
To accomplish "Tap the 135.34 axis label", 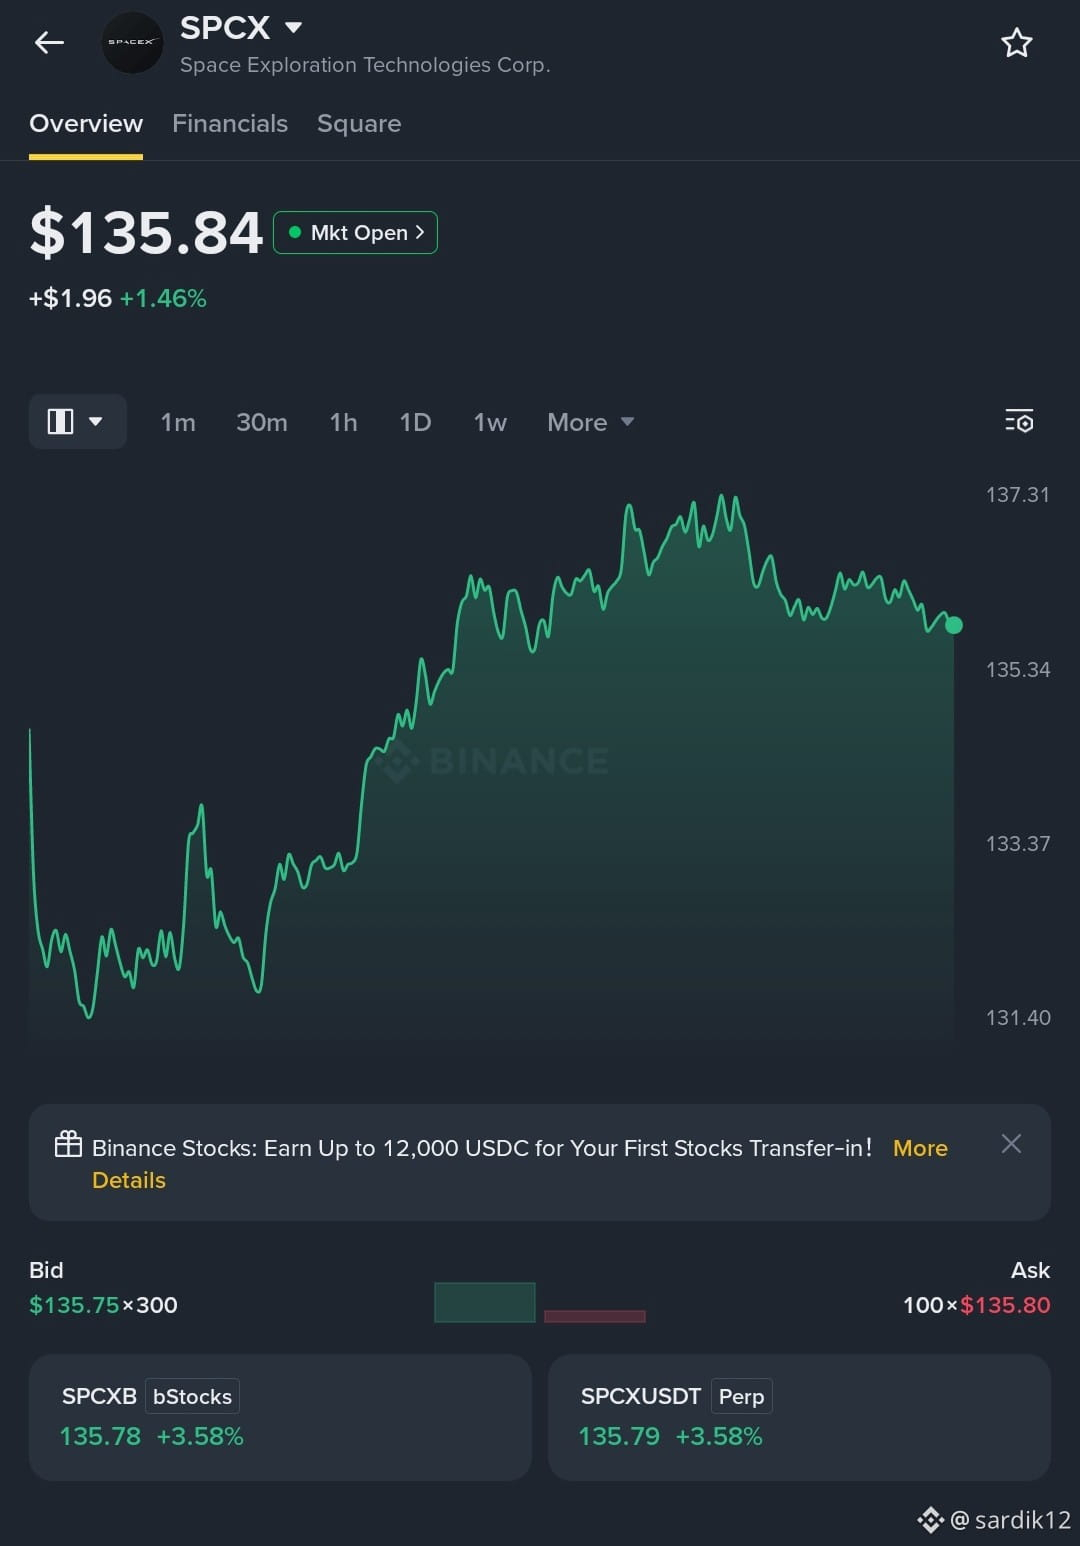I will [x=1018, y=669].
